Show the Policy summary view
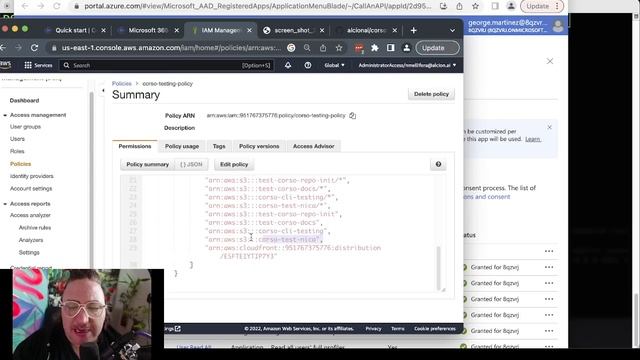640x360 pixels. pyautogui.click(x=147, y=164)
